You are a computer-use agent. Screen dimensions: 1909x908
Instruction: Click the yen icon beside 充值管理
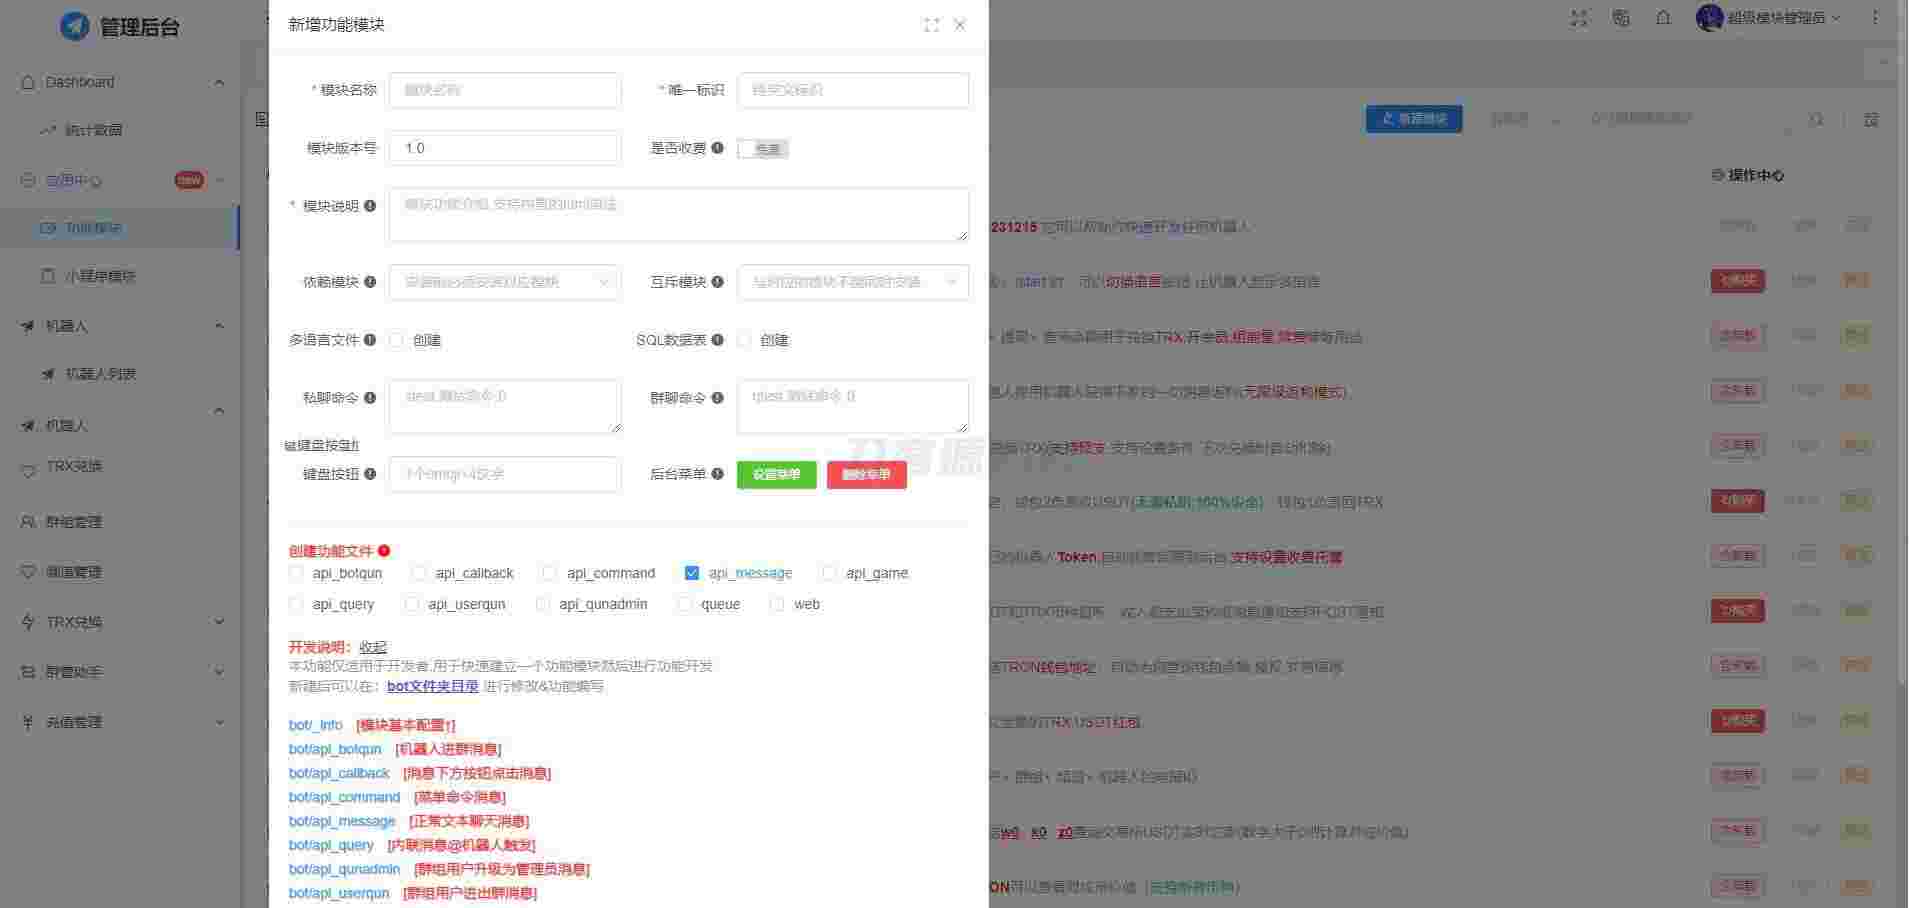[x=28, y=722]
